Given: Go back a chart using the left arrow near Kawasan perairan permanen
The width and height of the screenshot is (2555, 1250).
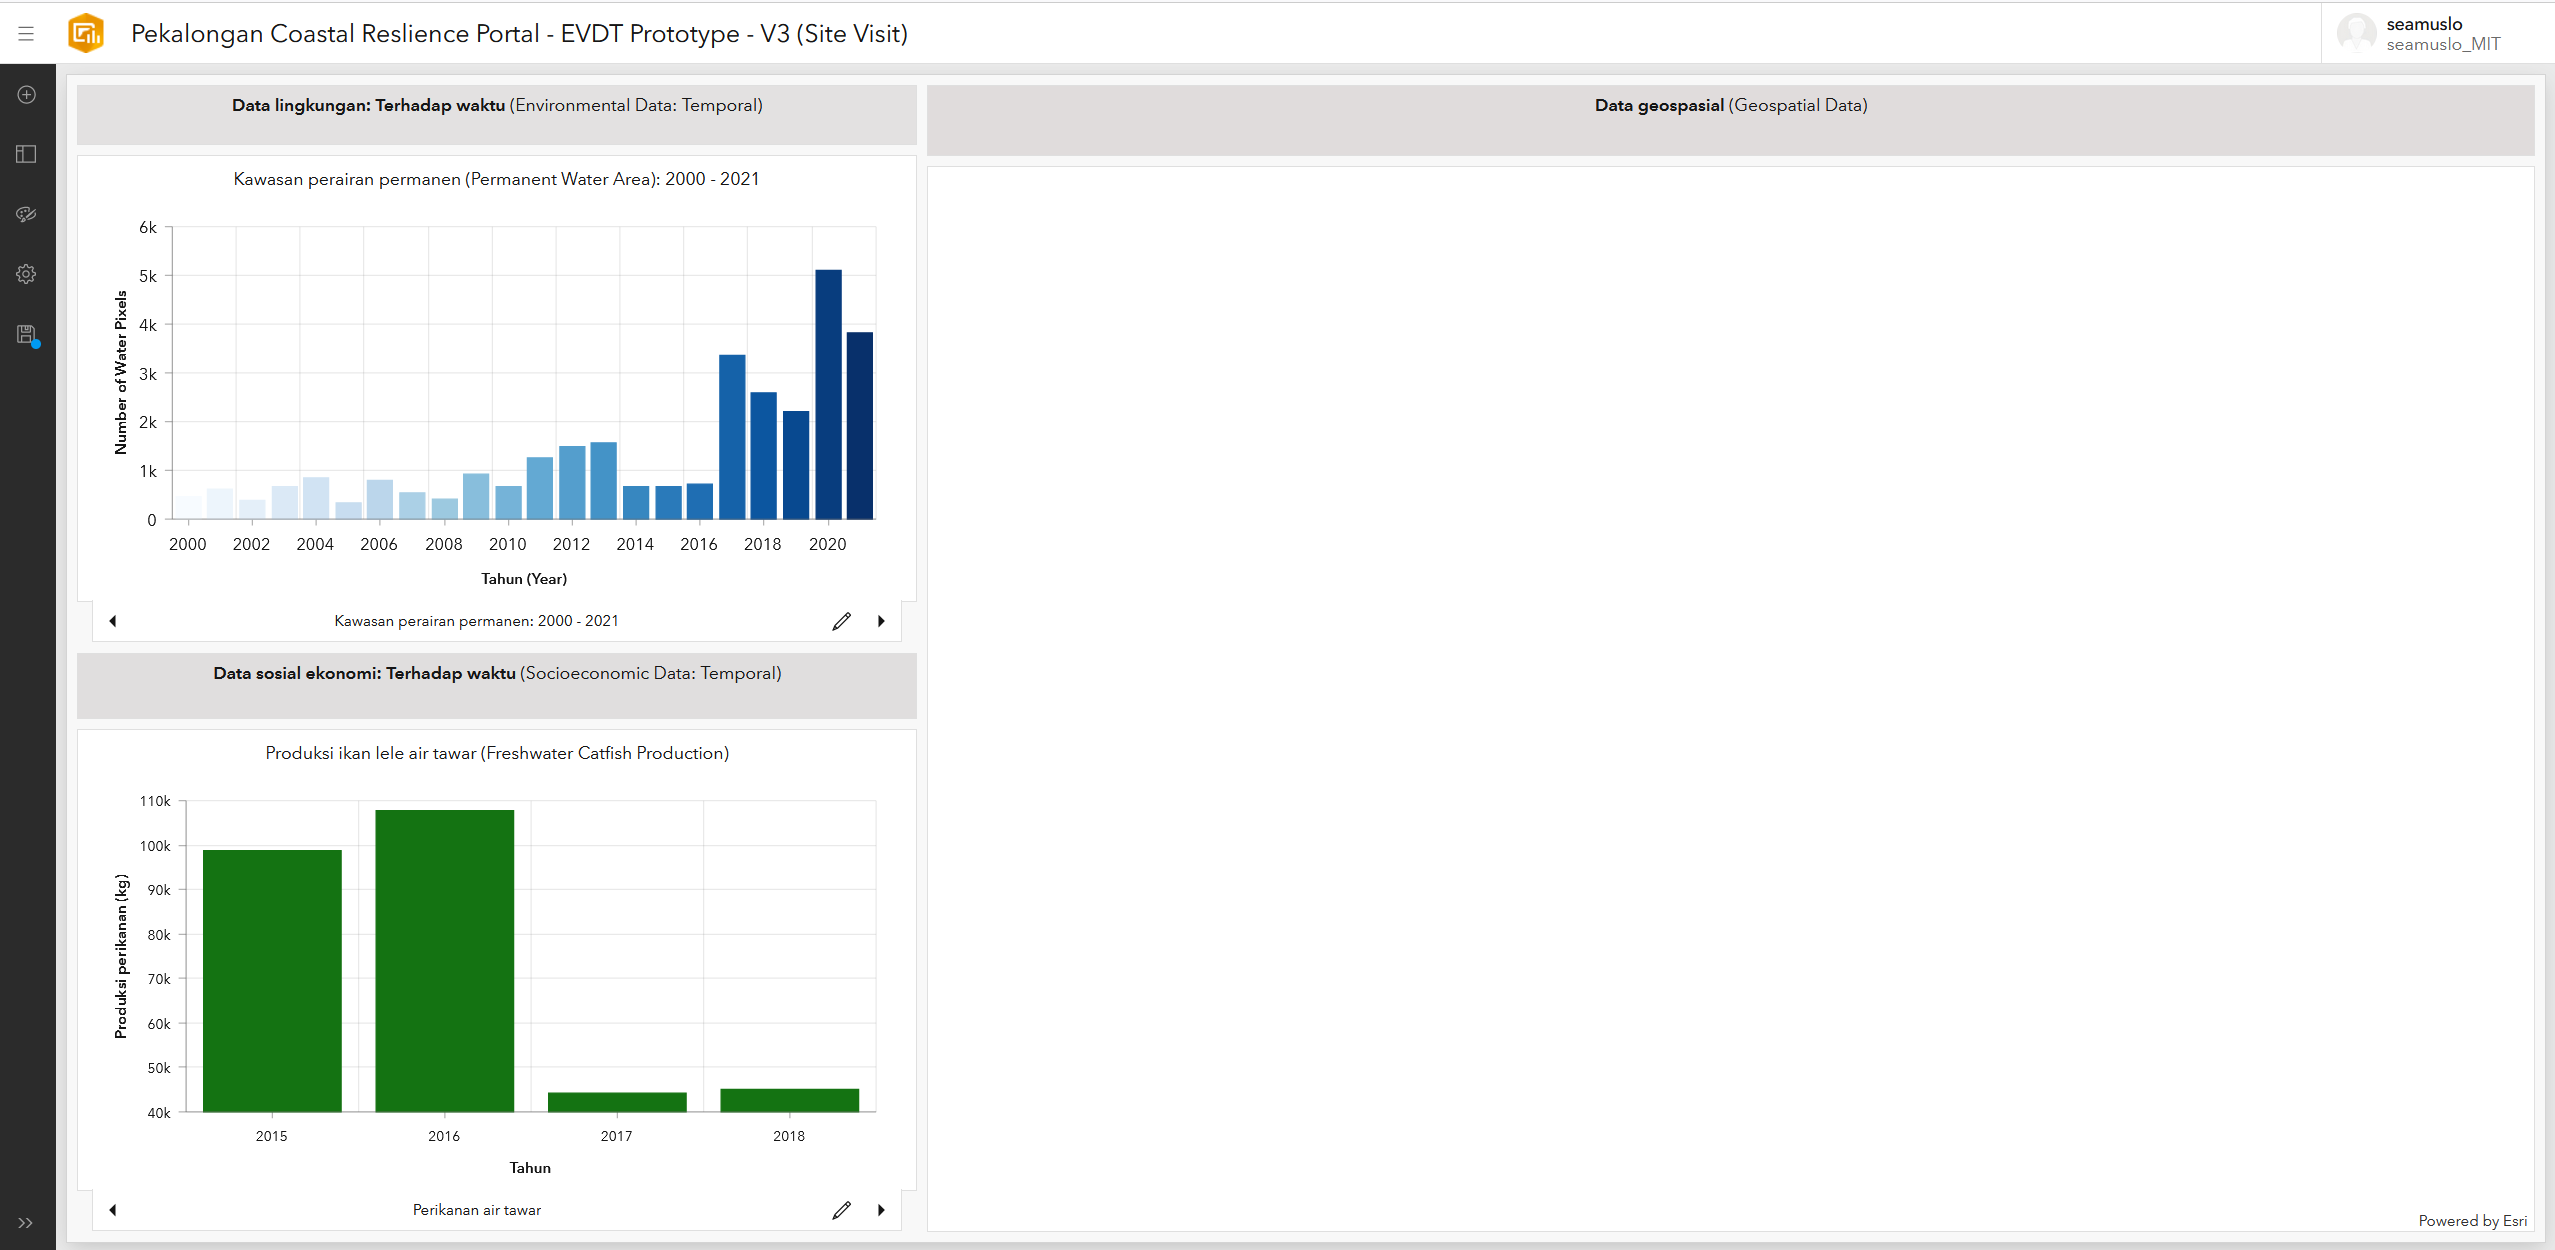Looking at the screenshot, I should pyautogui.click(x=113, y=621).
